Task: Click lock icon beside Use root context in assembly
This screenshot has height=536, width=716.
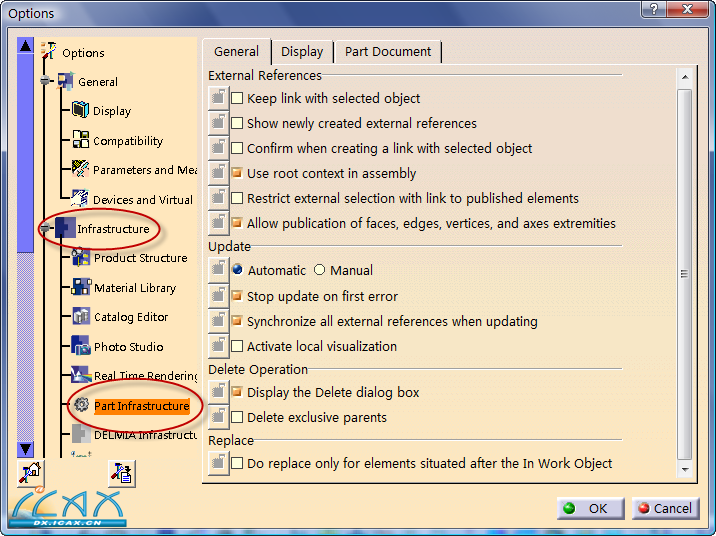Action: tap(218, 173)
